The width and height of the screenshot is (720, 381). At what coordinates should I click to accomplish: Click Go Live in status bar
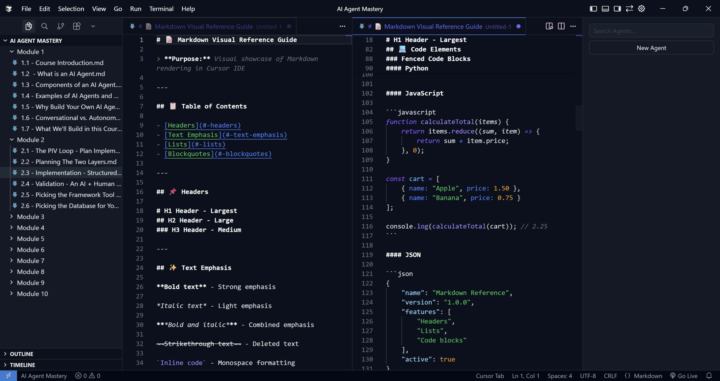click(x=684, y=376)
